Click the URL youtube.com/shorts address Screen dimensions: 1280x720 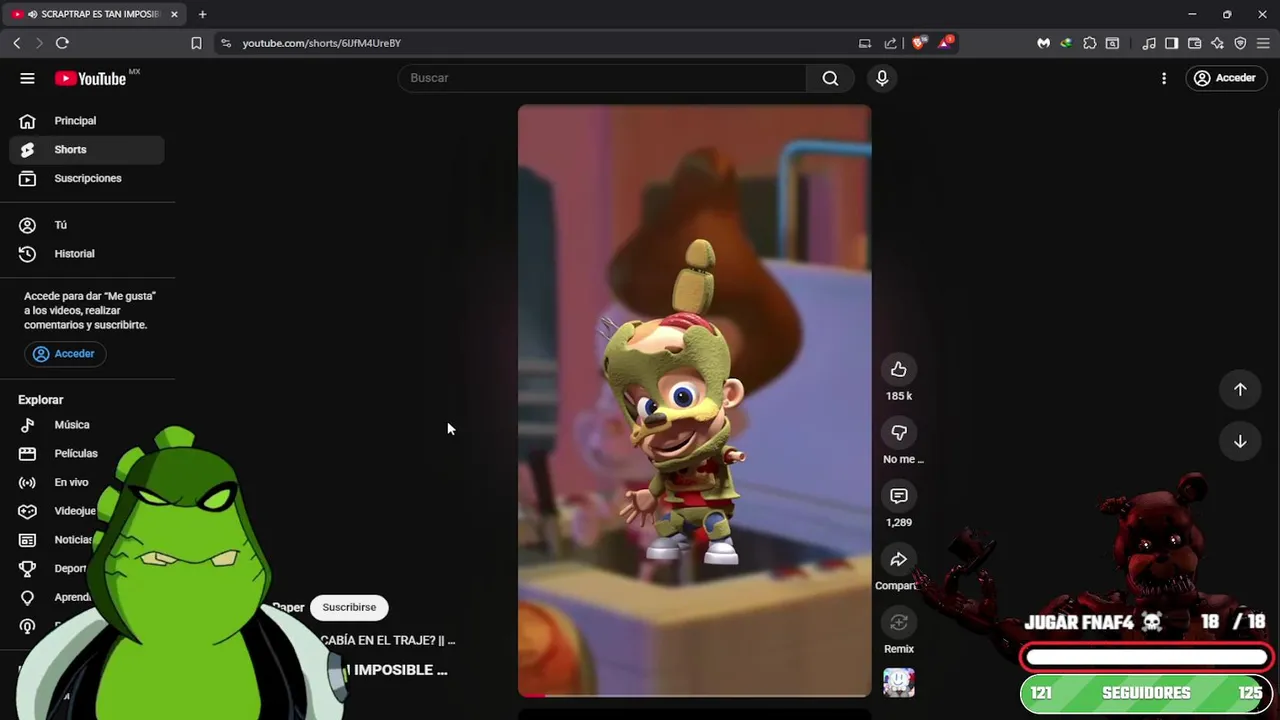tap(321, 43)
